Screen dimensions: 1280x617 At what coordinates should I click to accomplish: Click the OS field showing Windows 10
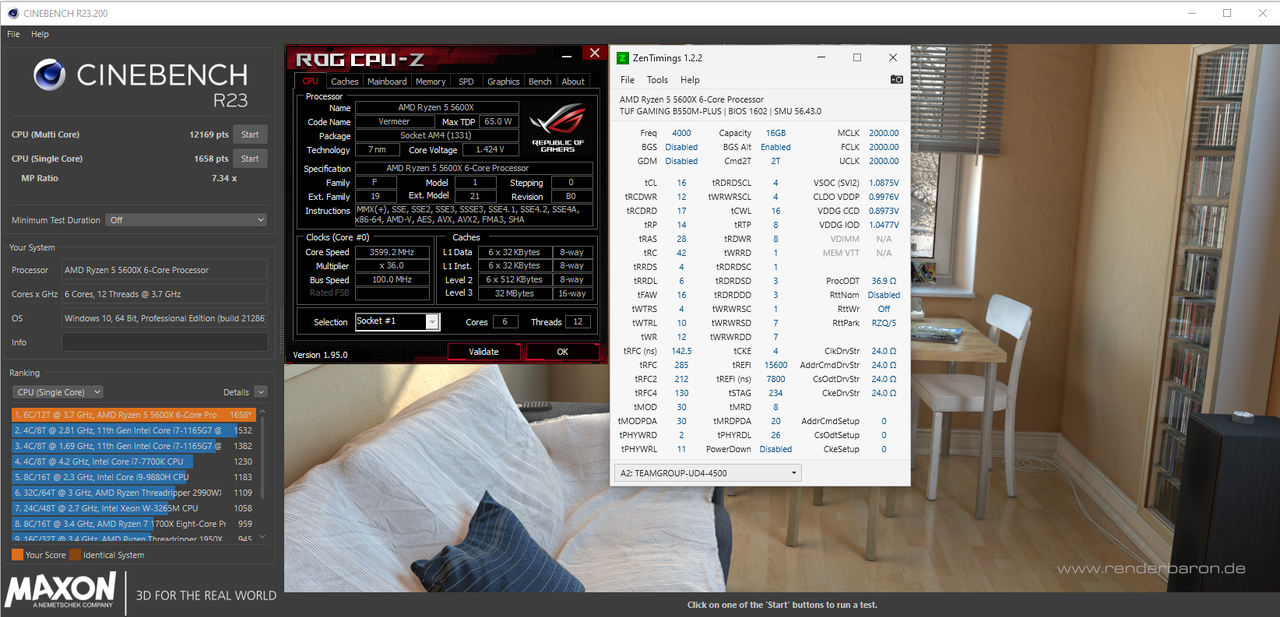pyautogui.click(x=165, y=318)
